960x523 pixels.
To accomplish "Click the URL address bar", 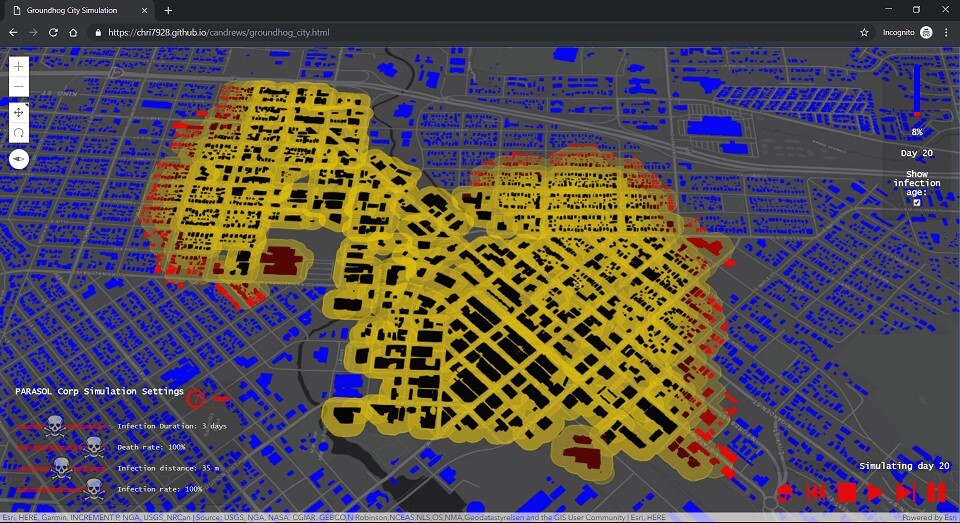I will pyautogui.click(x=479, y=32).
